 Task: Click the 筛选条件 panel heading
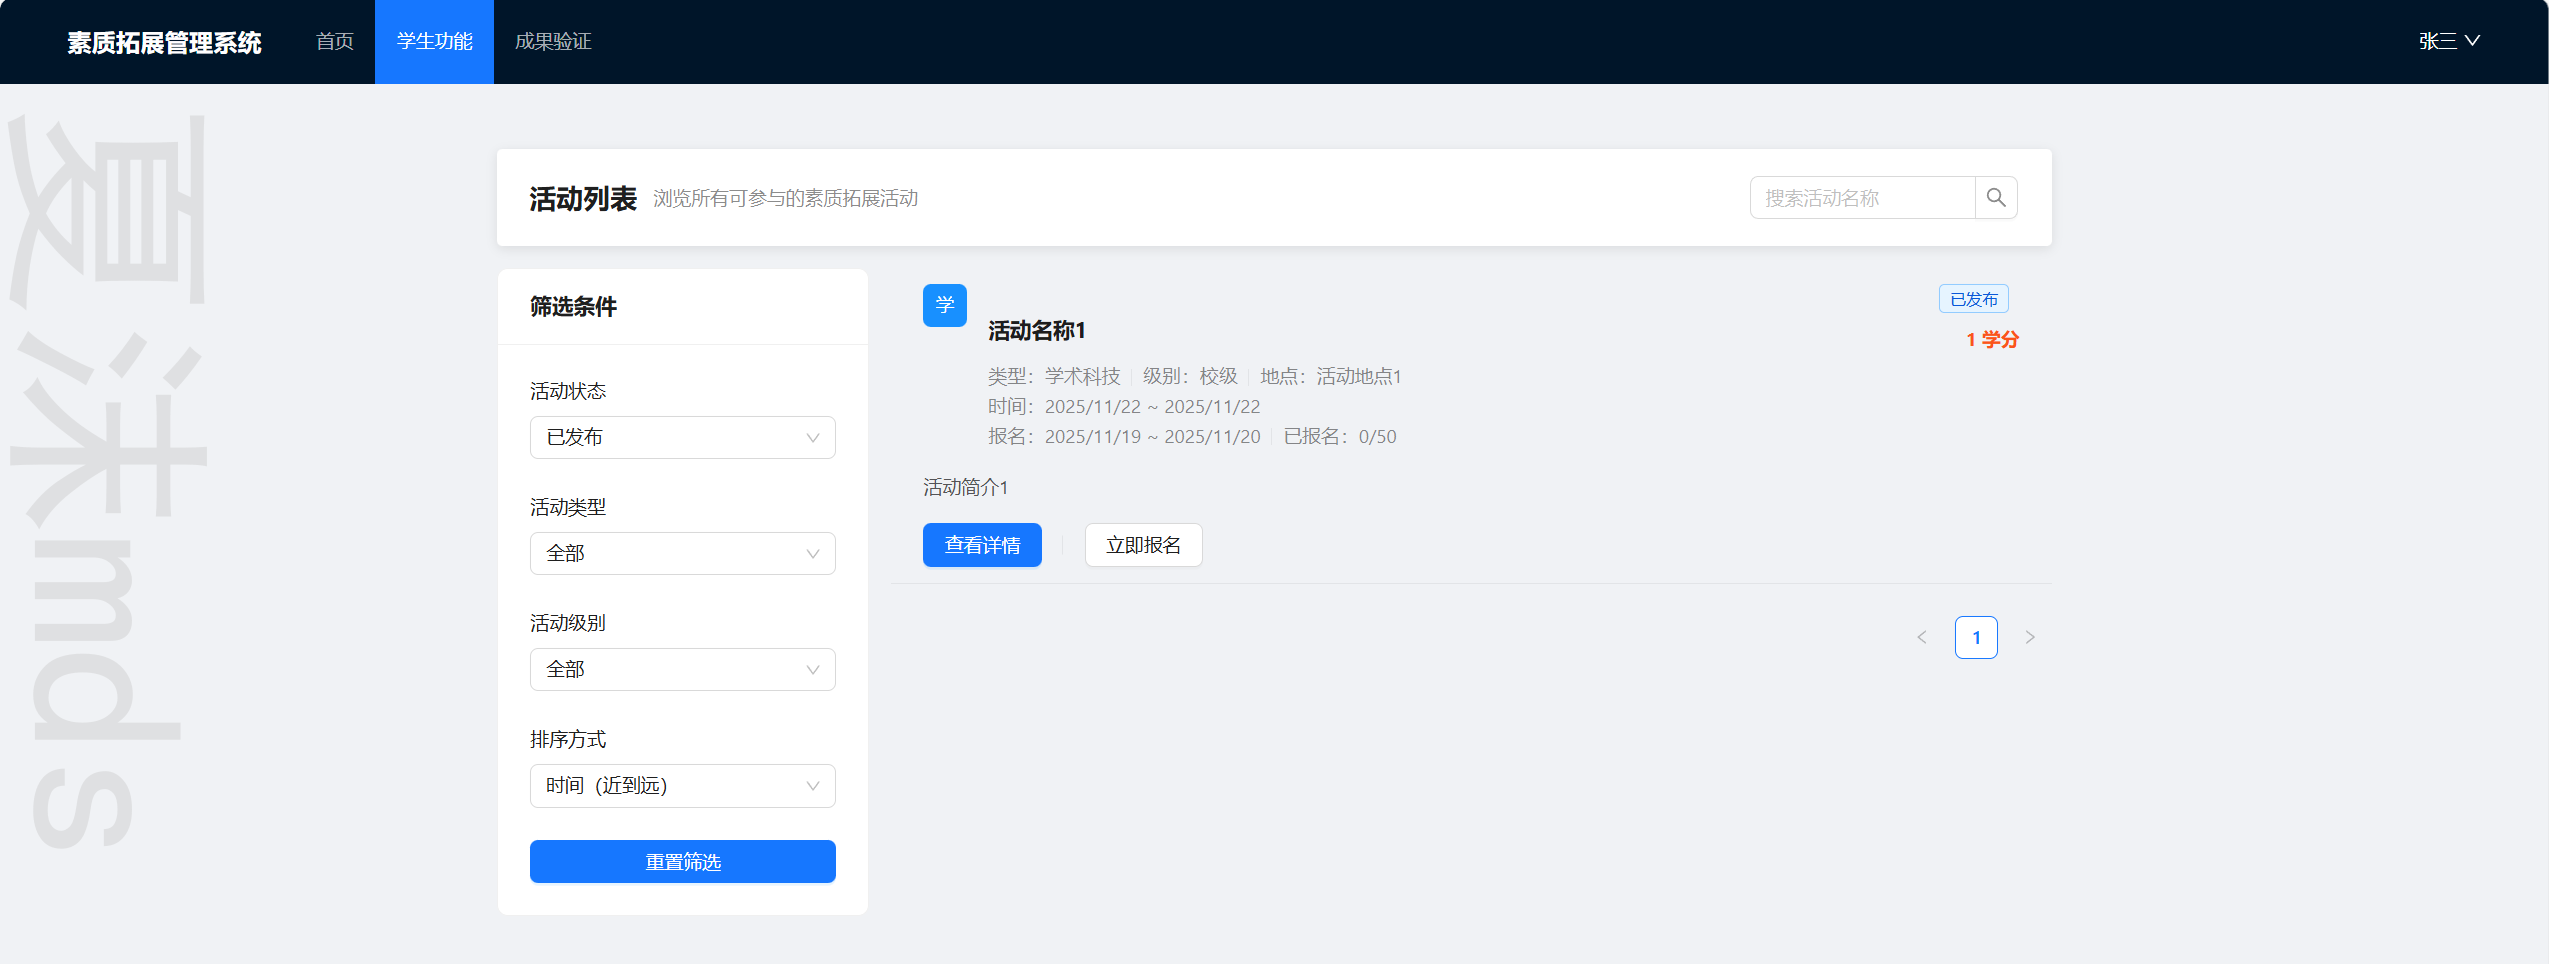pos(573,306)
